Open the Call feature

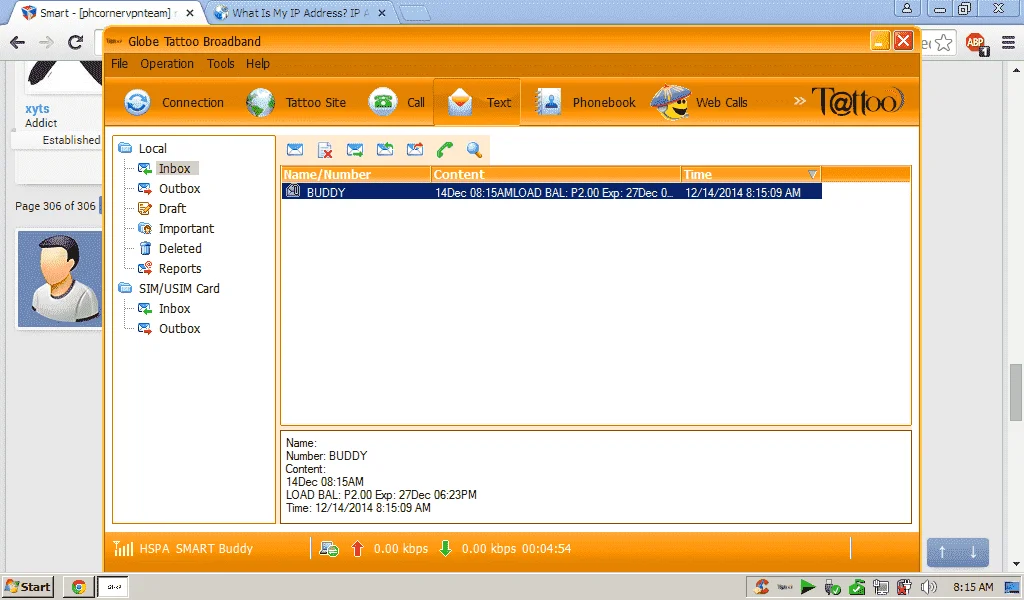pos(396,103)
